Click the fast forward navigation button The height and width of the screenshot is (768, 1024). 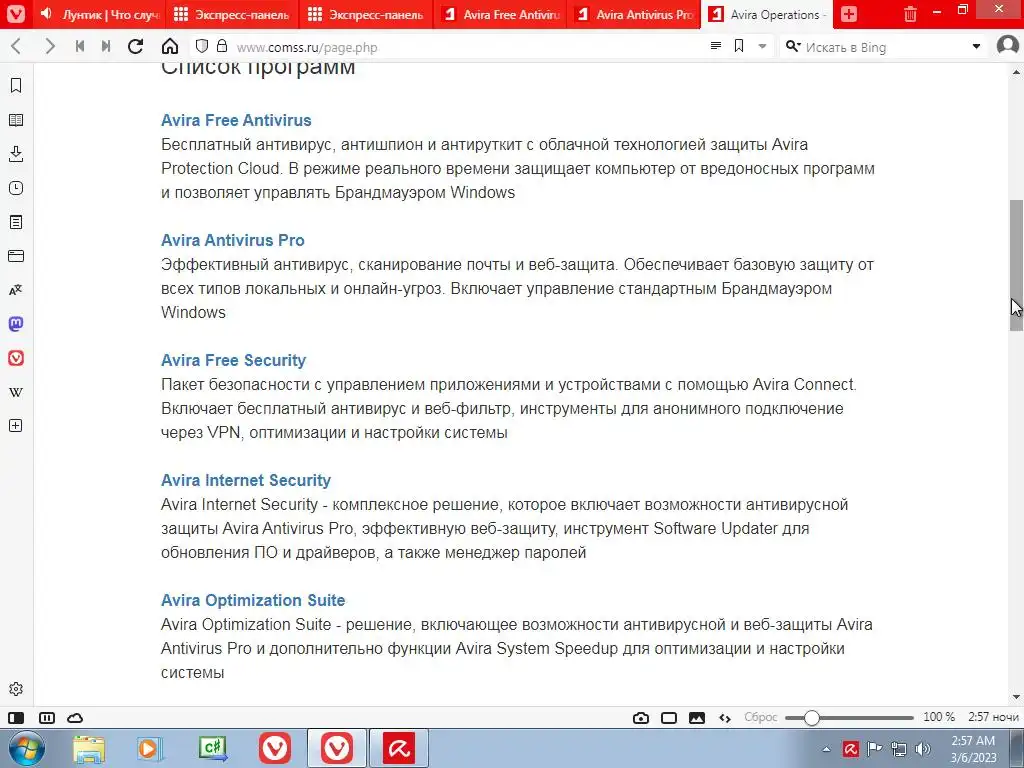(106, 46)
